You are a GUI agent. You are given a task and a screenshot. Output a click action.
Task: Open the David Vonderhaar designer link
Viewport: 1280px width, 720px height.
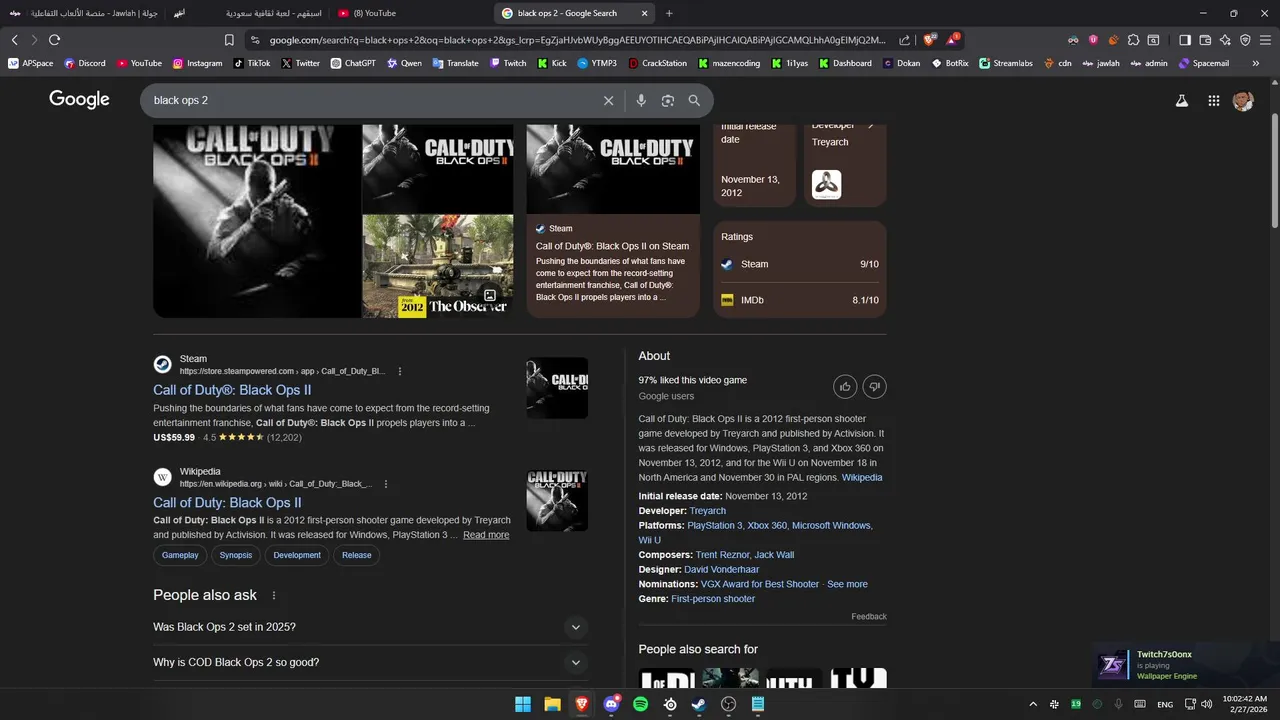[x=722, y=570]
